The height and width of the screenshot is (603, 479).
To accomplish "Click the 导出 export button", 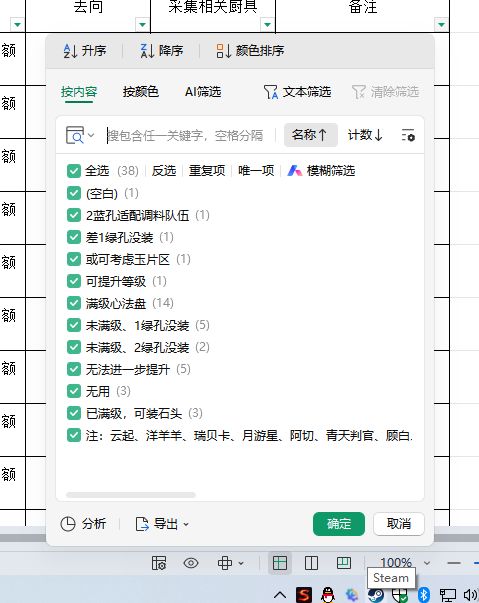I will tap(156, 524).
